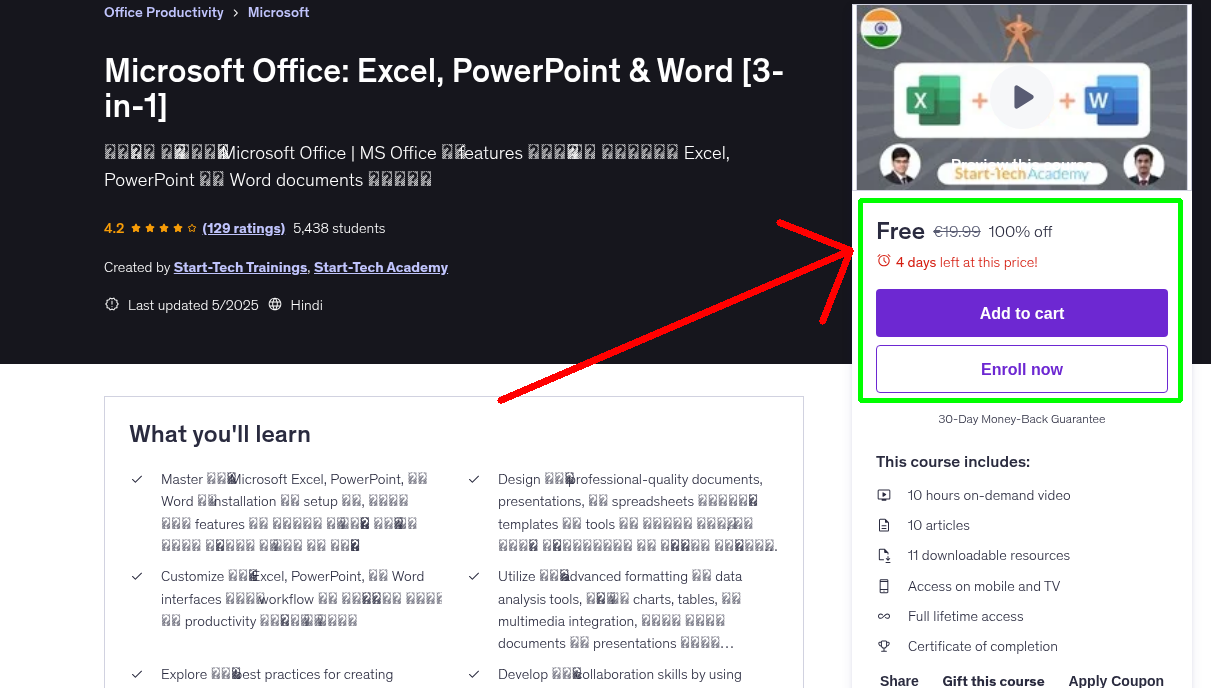
Task: Click the alarm clock icon near days left
Action: click(884, 261)
